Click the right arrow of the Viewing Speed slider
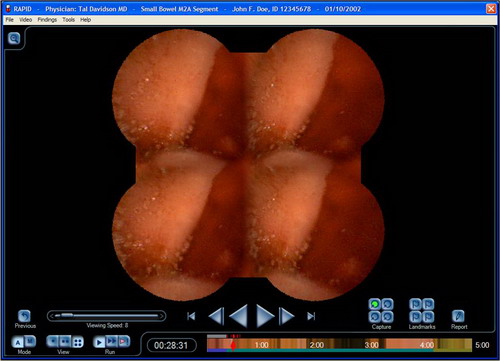 [x=161, y=316]
